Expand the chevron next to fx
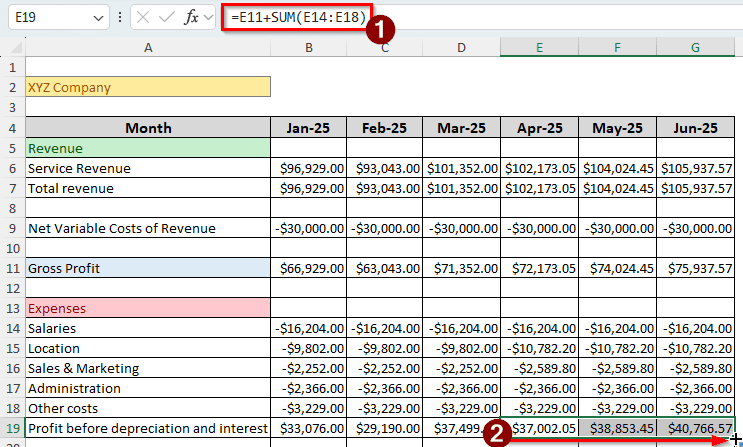This screenshot has height=447, width=743. (x=210, y=18)
